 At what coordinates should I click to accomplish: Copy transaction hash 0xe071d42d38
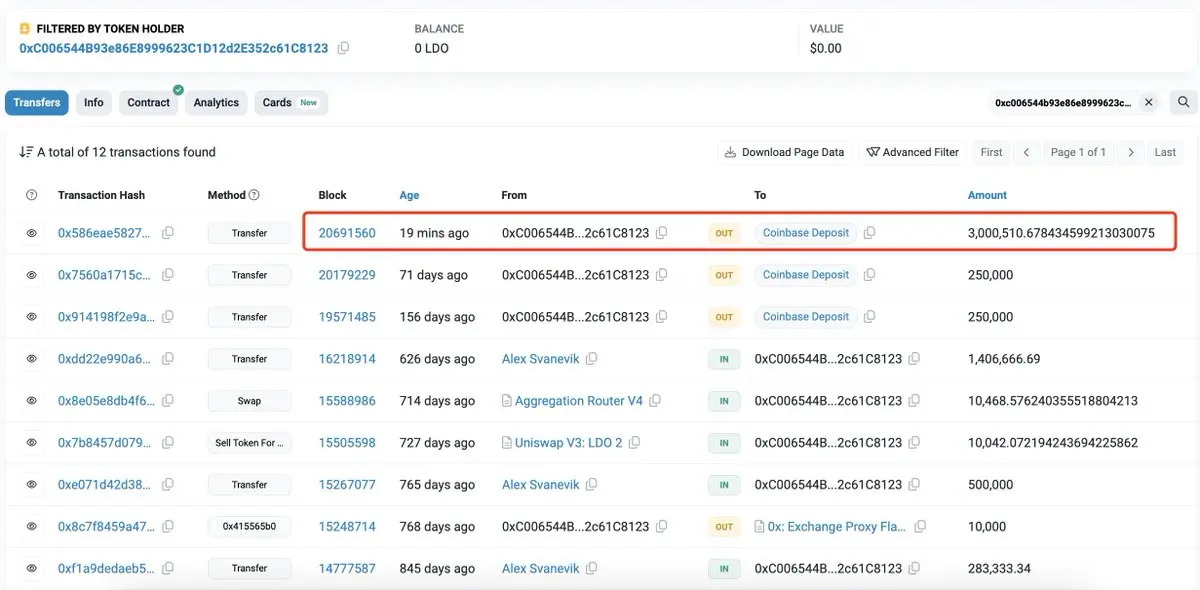pos(168,485)
